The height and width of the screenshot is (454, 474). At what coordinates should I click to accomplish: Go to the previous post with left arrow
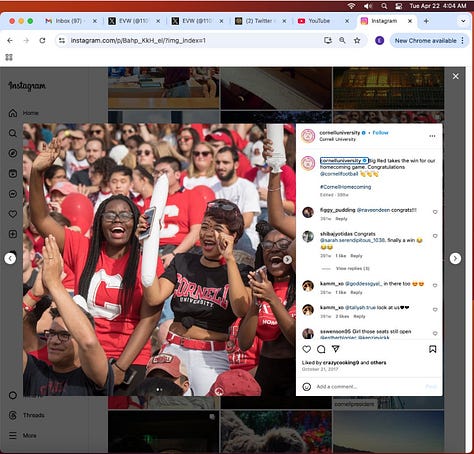10,258
